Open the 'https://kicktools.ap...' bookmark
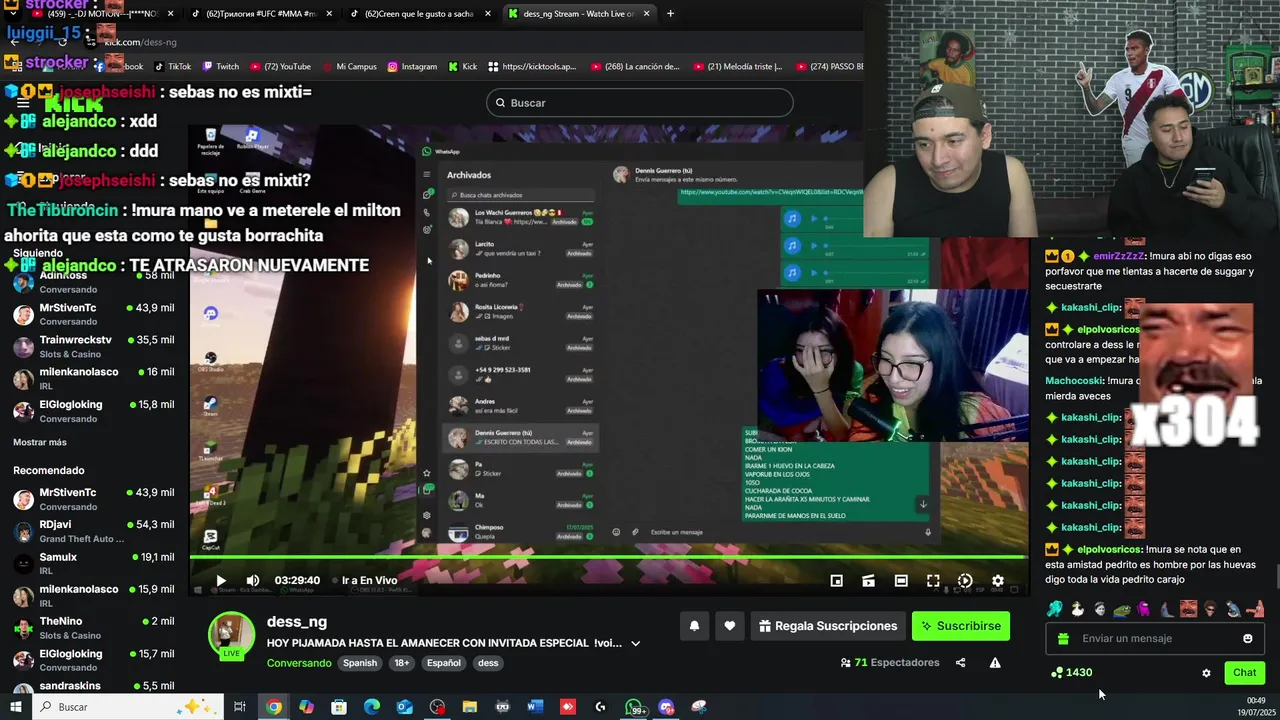The width and height of the screenshot is (1280, 720). coord(531,67)
